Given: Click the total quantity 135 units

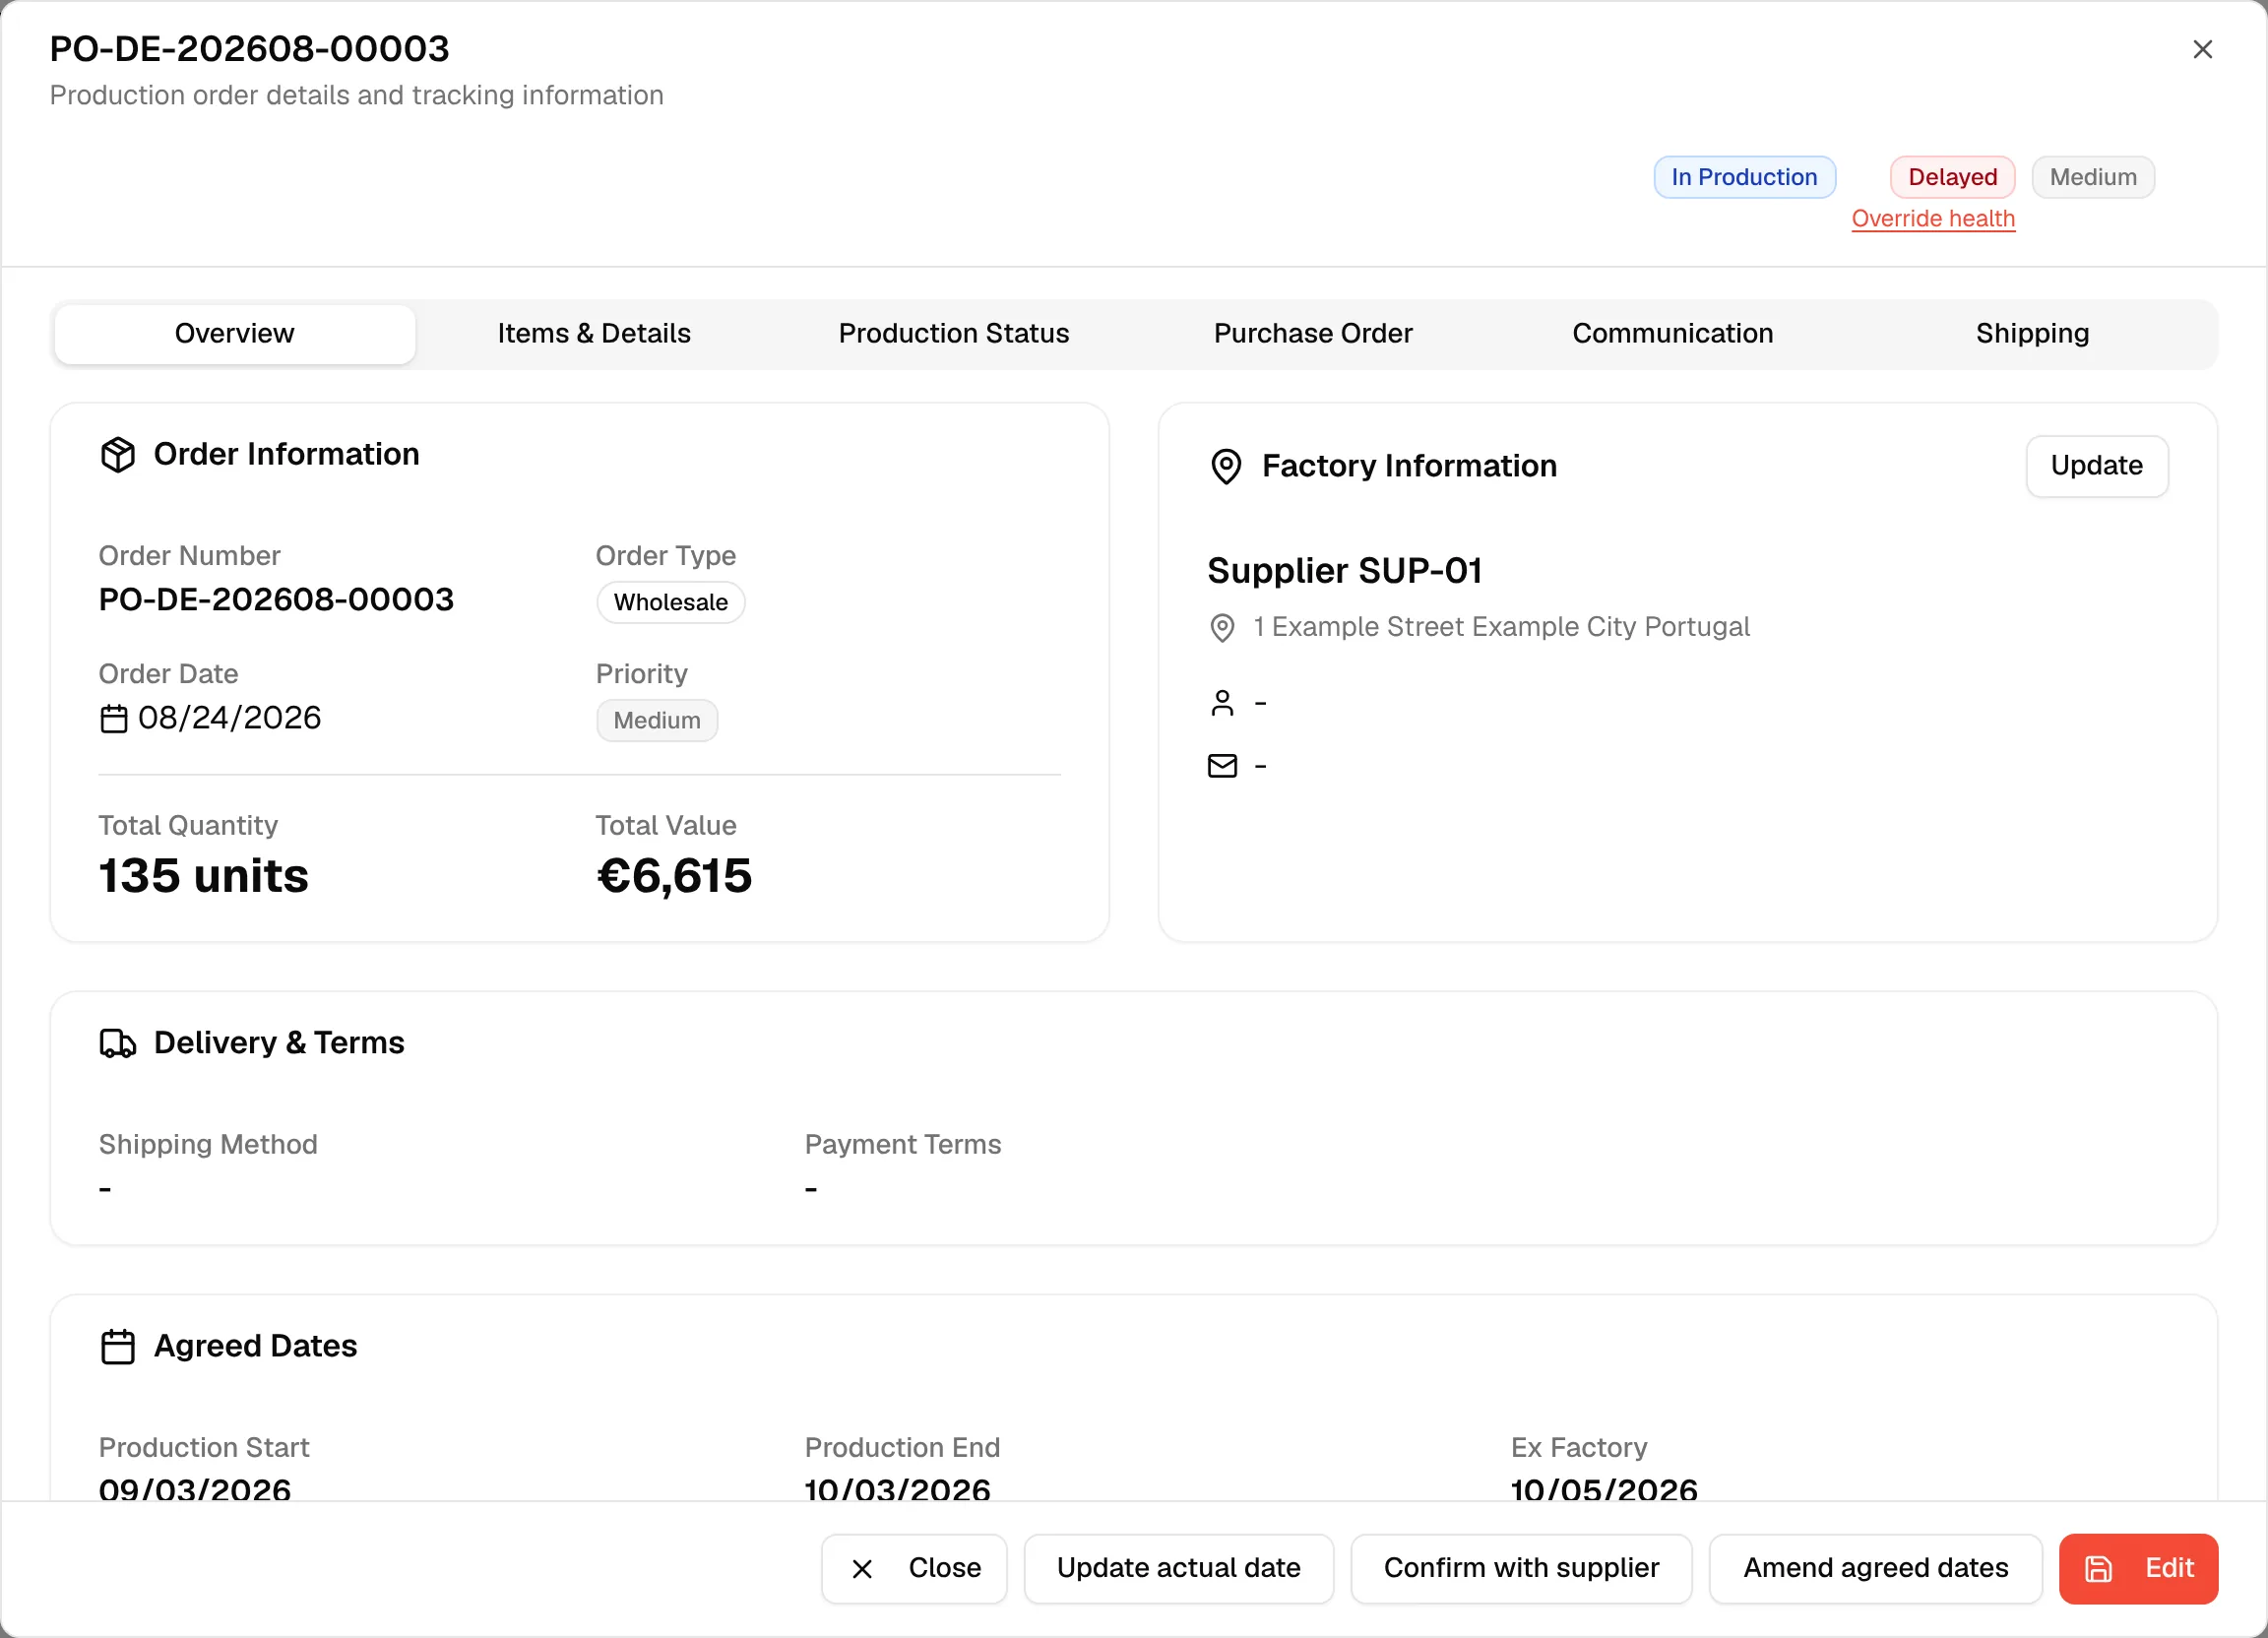Looking at the screenshot, I should coord(204,876).
